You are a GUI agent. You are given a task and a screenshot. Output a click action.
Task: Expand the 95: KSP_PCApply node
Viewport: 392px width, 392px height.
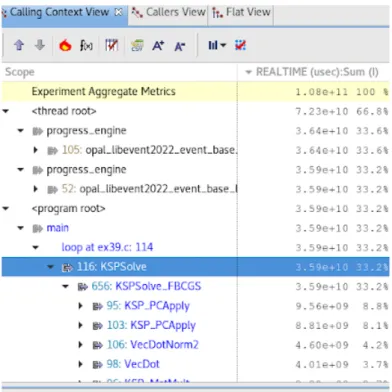[x=80, y=306]
